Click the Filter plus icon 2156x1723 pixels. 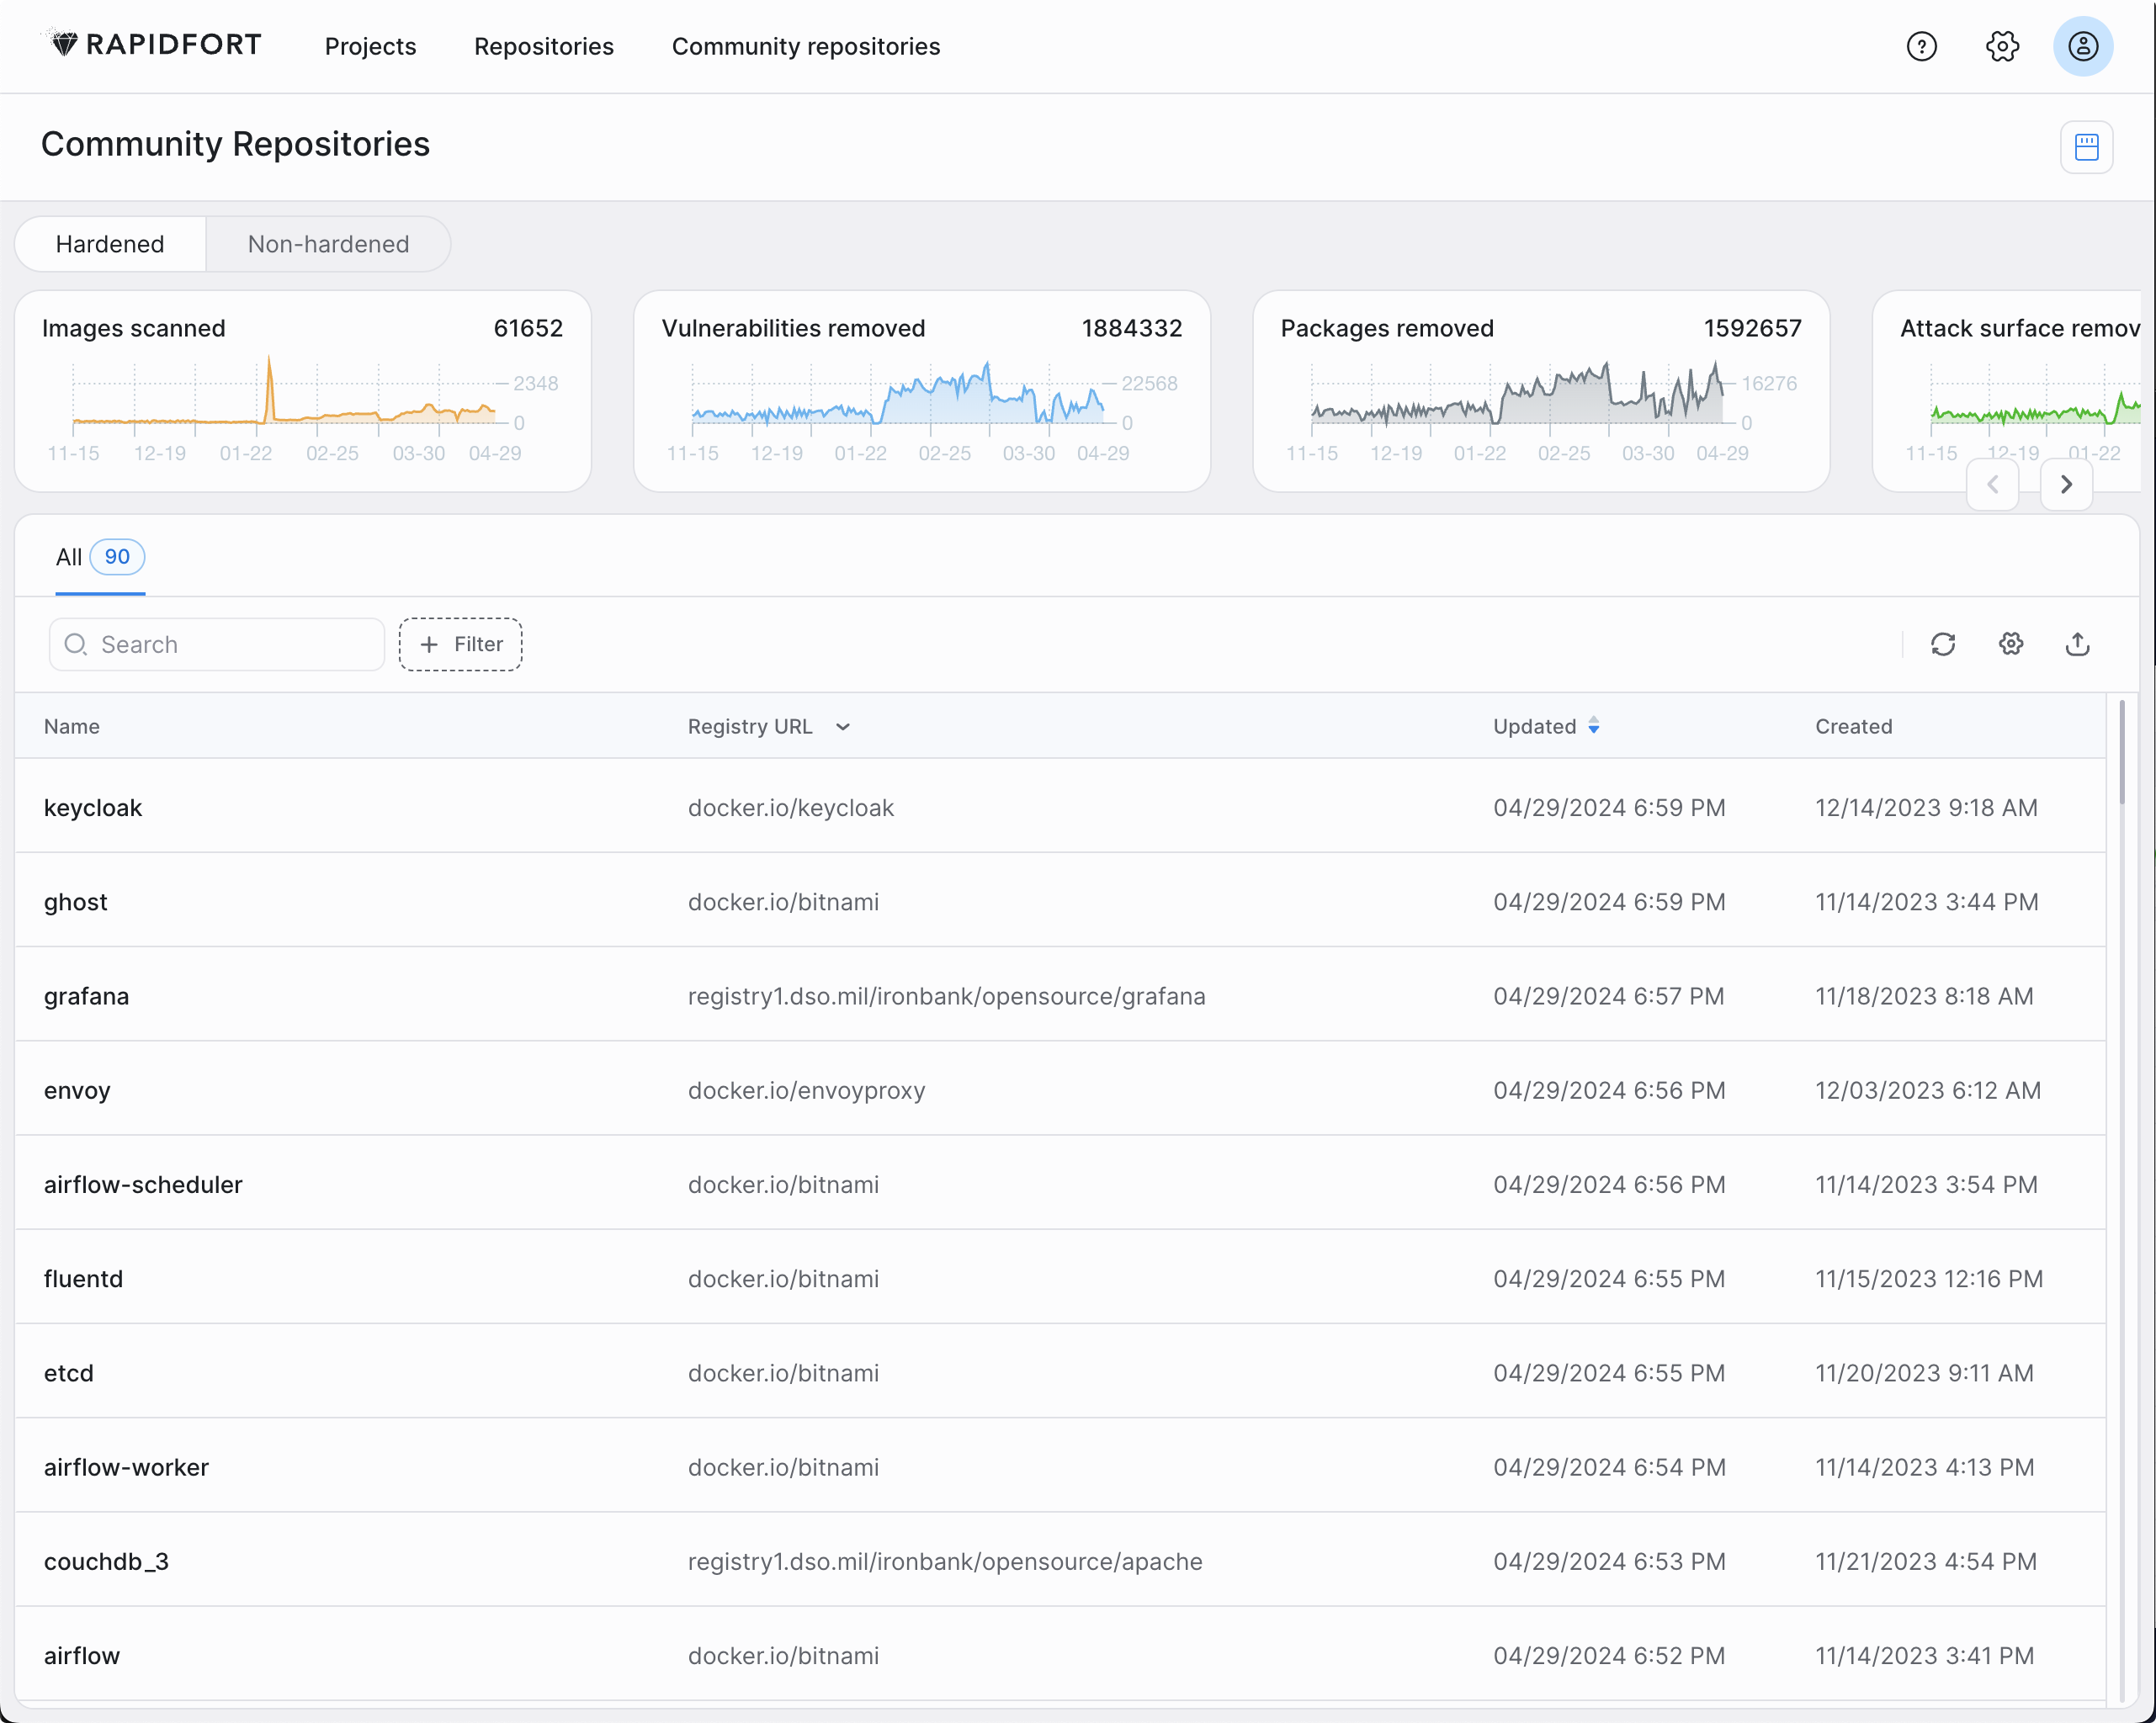429,644
